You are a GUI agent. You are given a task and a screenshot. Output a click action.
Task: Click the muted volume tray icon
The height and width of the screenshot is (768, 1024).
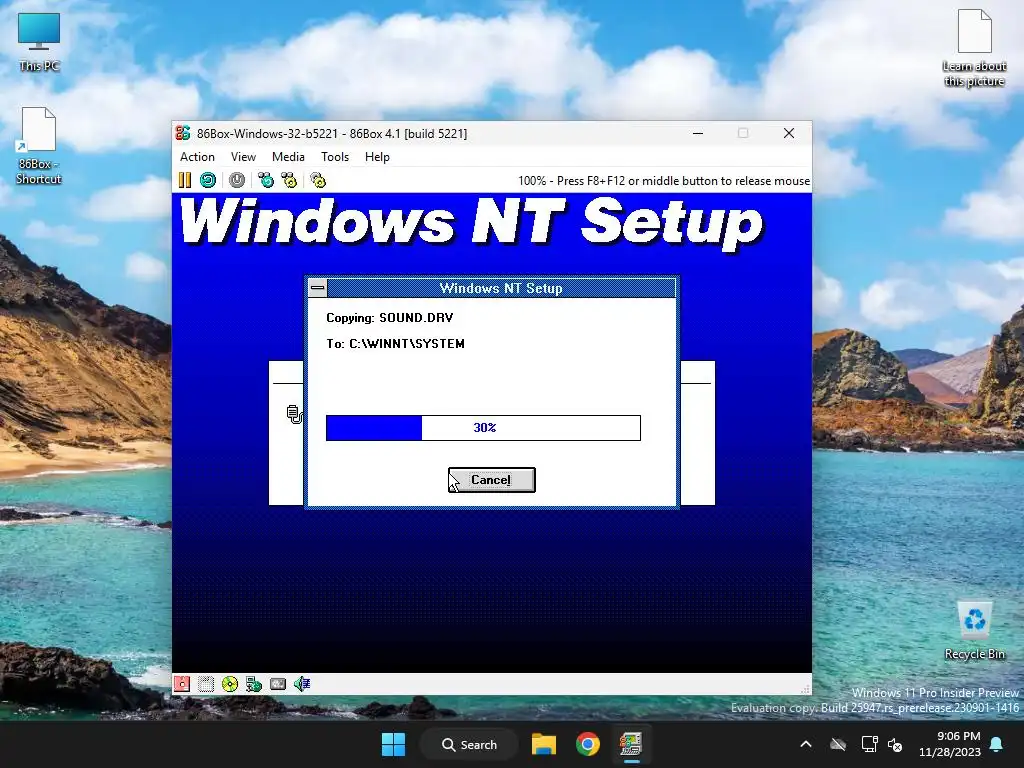[x=895, y=744]
